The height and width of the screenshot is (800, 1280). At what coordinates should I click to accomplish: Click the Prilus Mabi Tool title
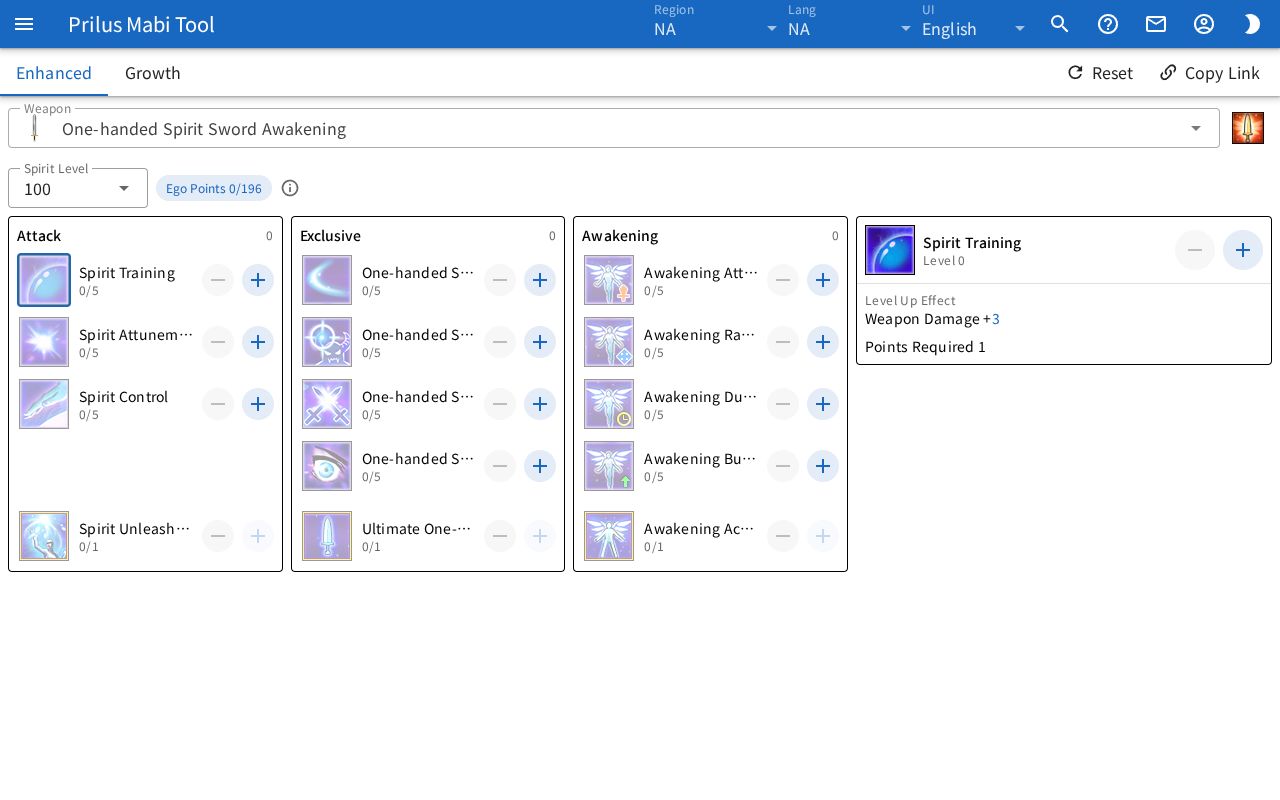[x=141, y=24]
